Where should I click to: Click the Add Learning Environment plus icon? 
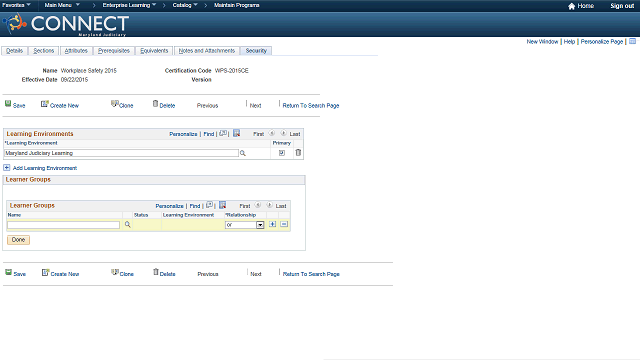click(7, 168)
